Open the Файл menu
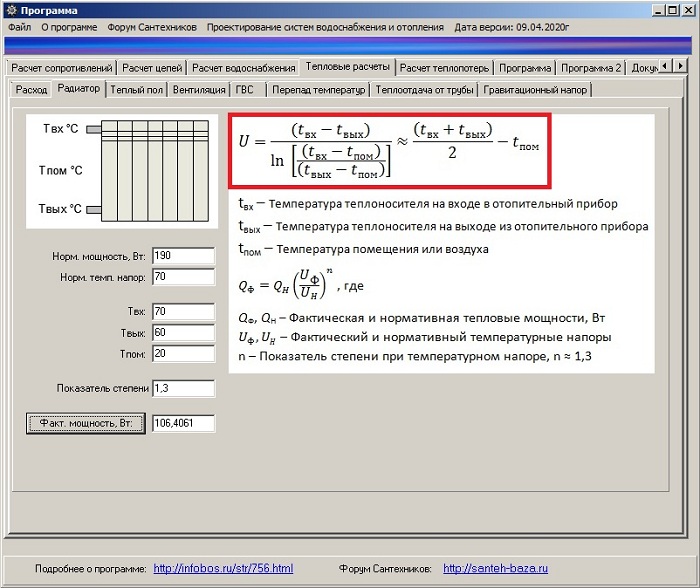This screenshot has height=588, width=700. click(x=20, y=27)
